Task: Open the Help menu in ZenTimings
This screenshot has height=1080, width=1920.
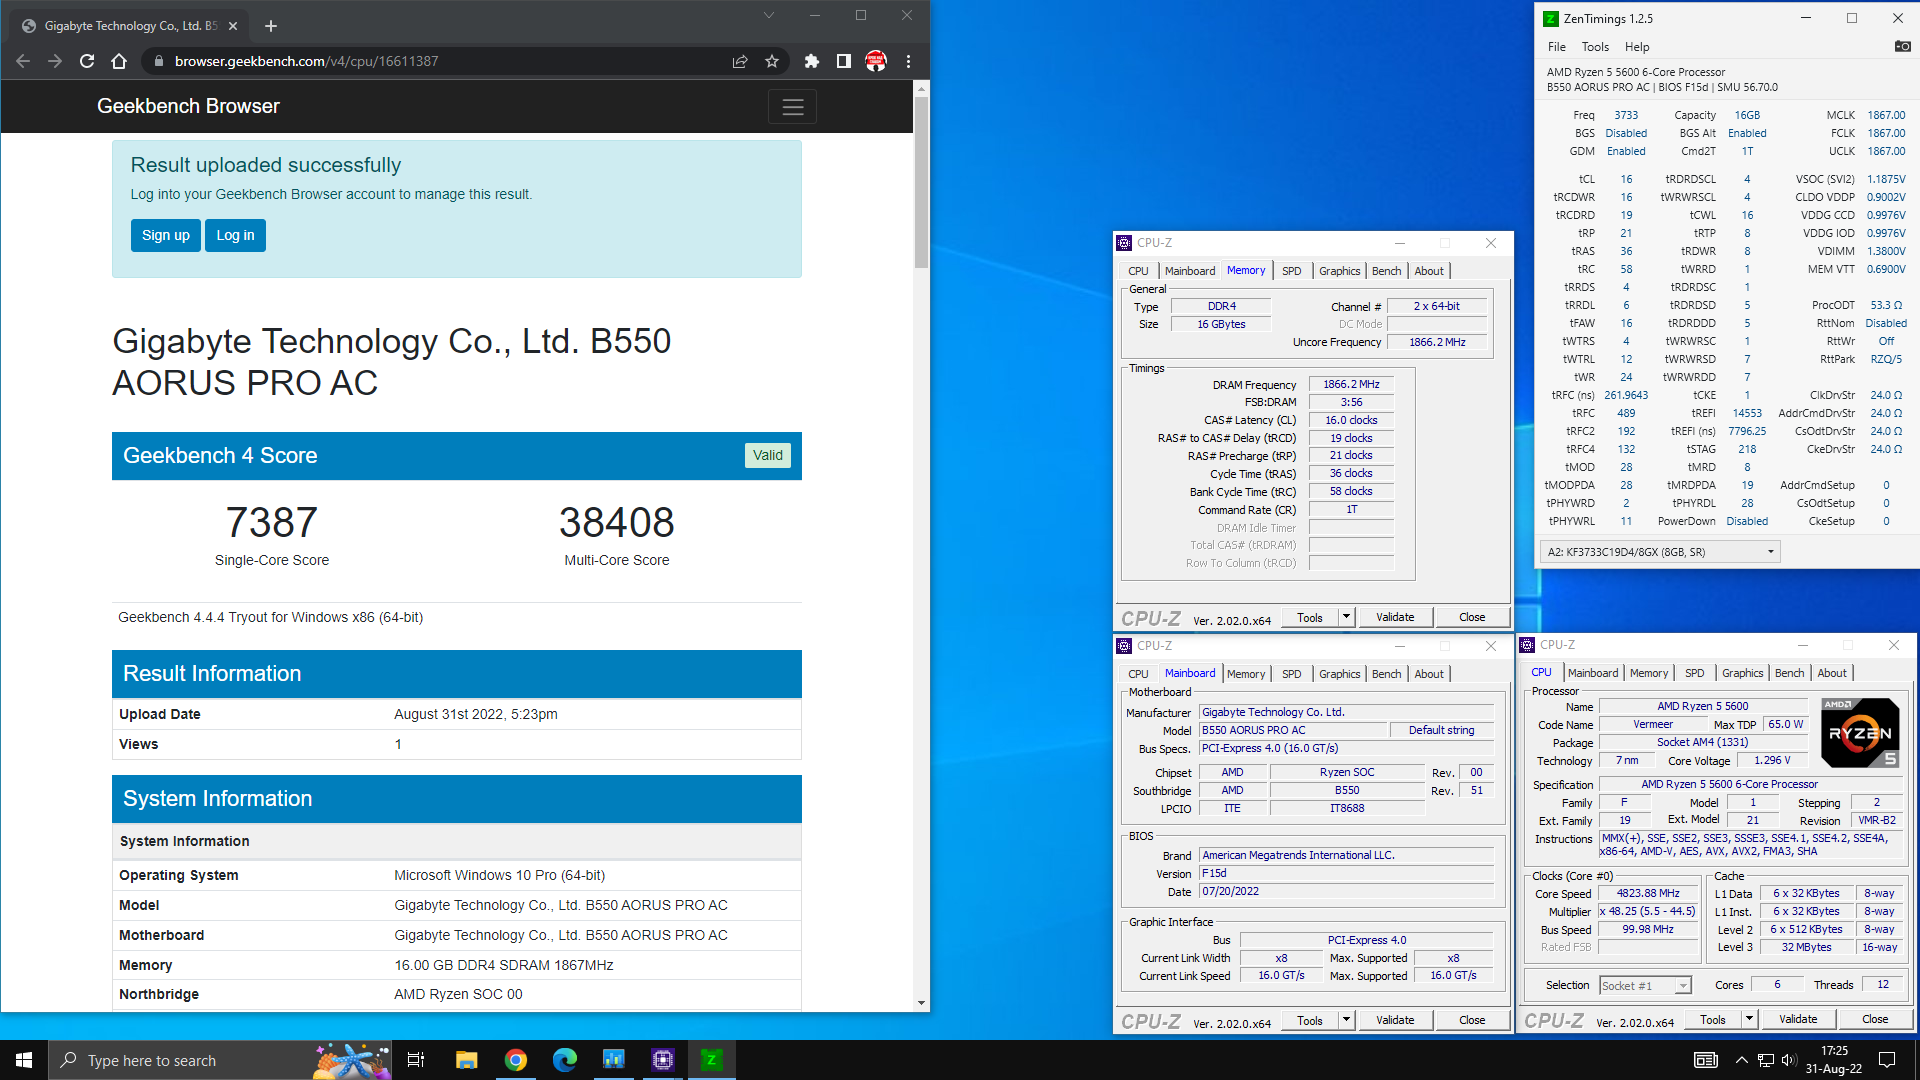Action: [x=1637, y=47]
